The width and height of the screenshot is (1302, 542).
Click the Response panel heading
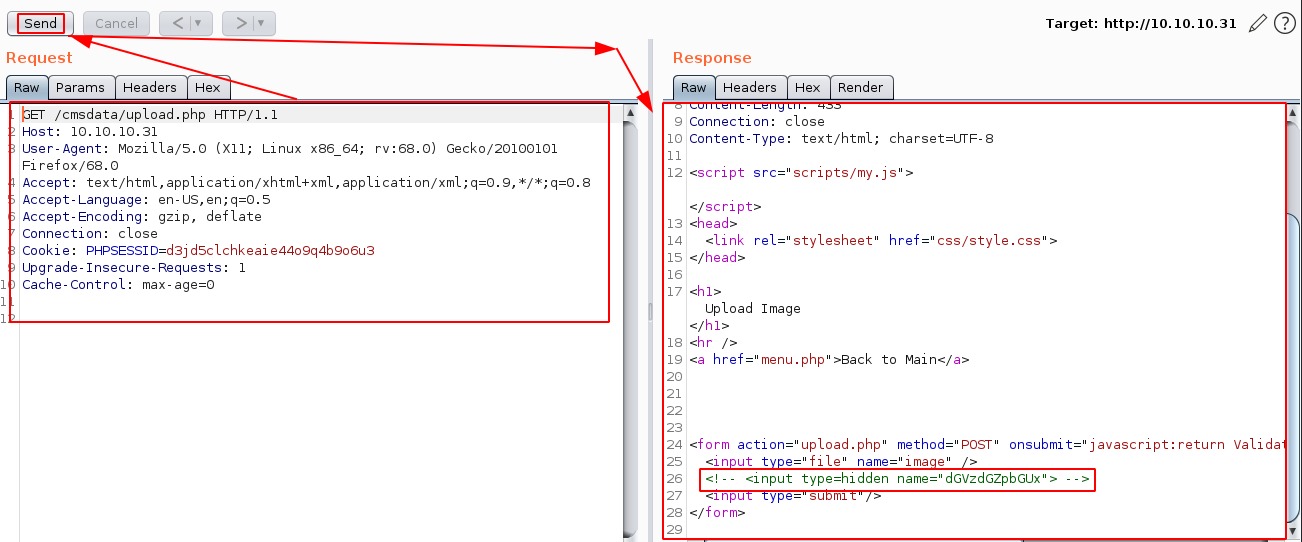pos(712,58)
